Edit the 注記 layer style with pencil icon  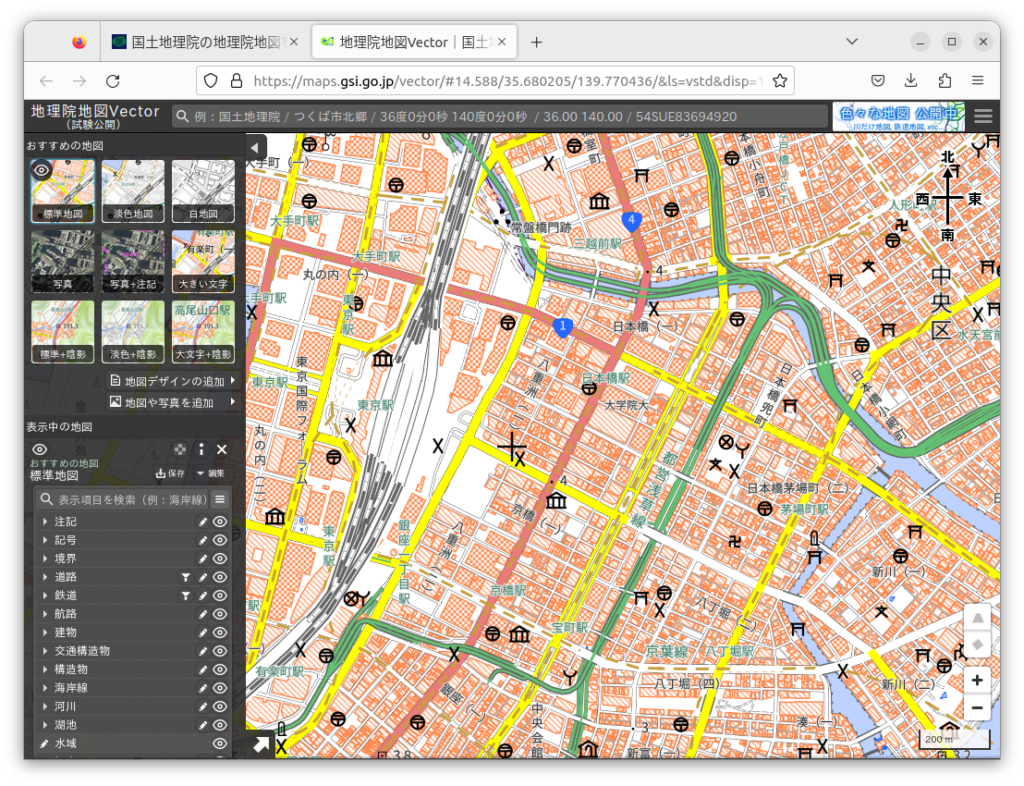[x=203, y=522]
